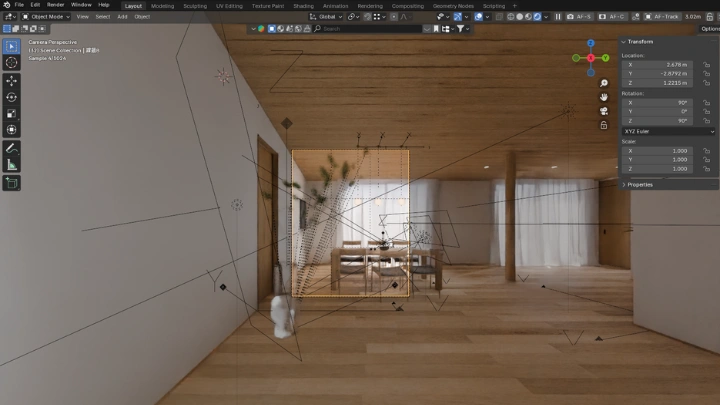Viewport: 720px width, 405px height.
Task: Click the Rotation X field 90°
Action: point(657,103)
